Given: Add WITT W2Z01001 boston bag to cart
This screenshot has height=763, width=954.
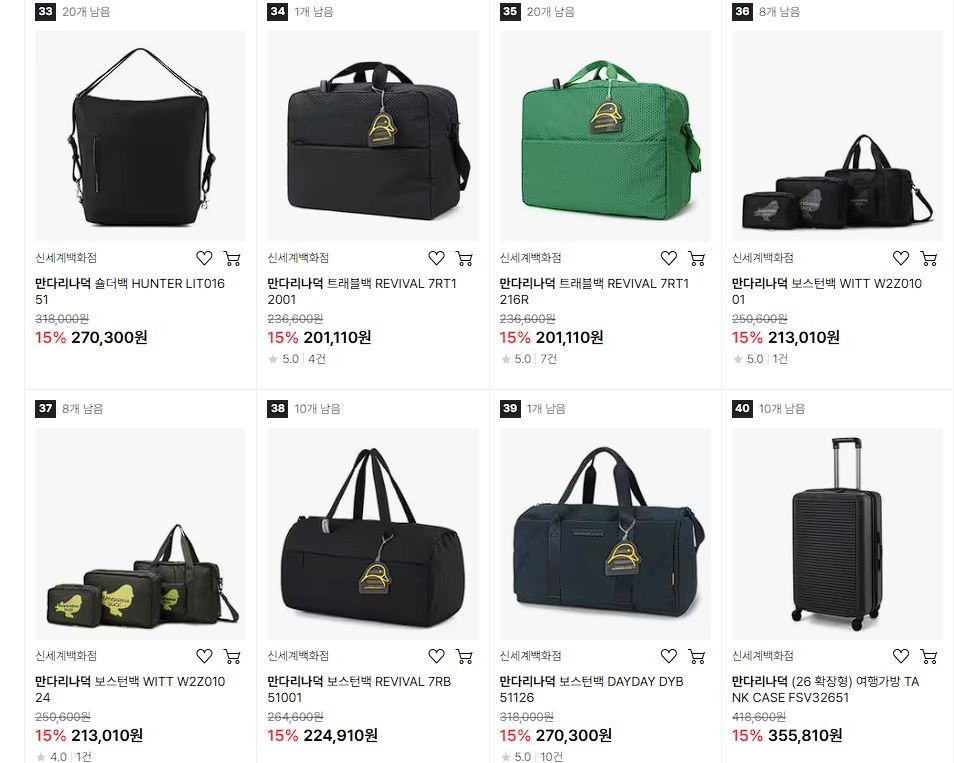Looking at the screenshot, I should pos(929,259).
